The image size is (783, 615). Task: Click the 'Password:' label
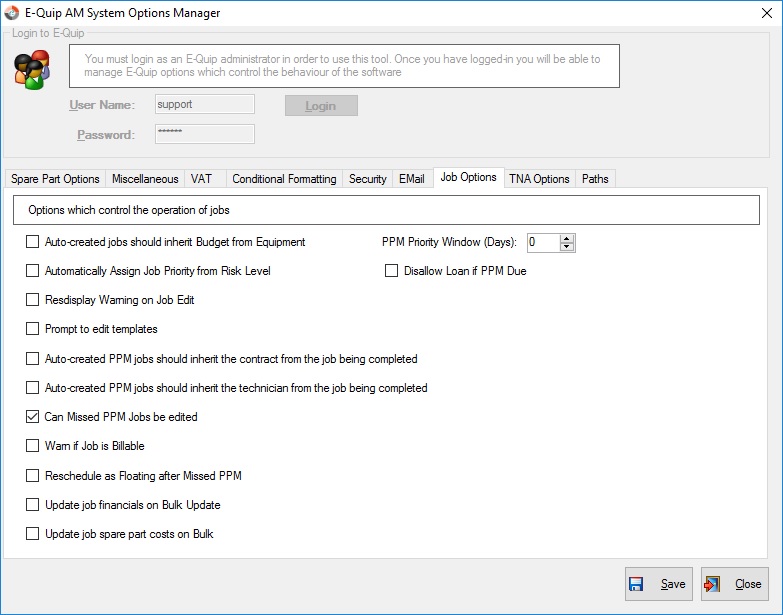coord(106,135)
